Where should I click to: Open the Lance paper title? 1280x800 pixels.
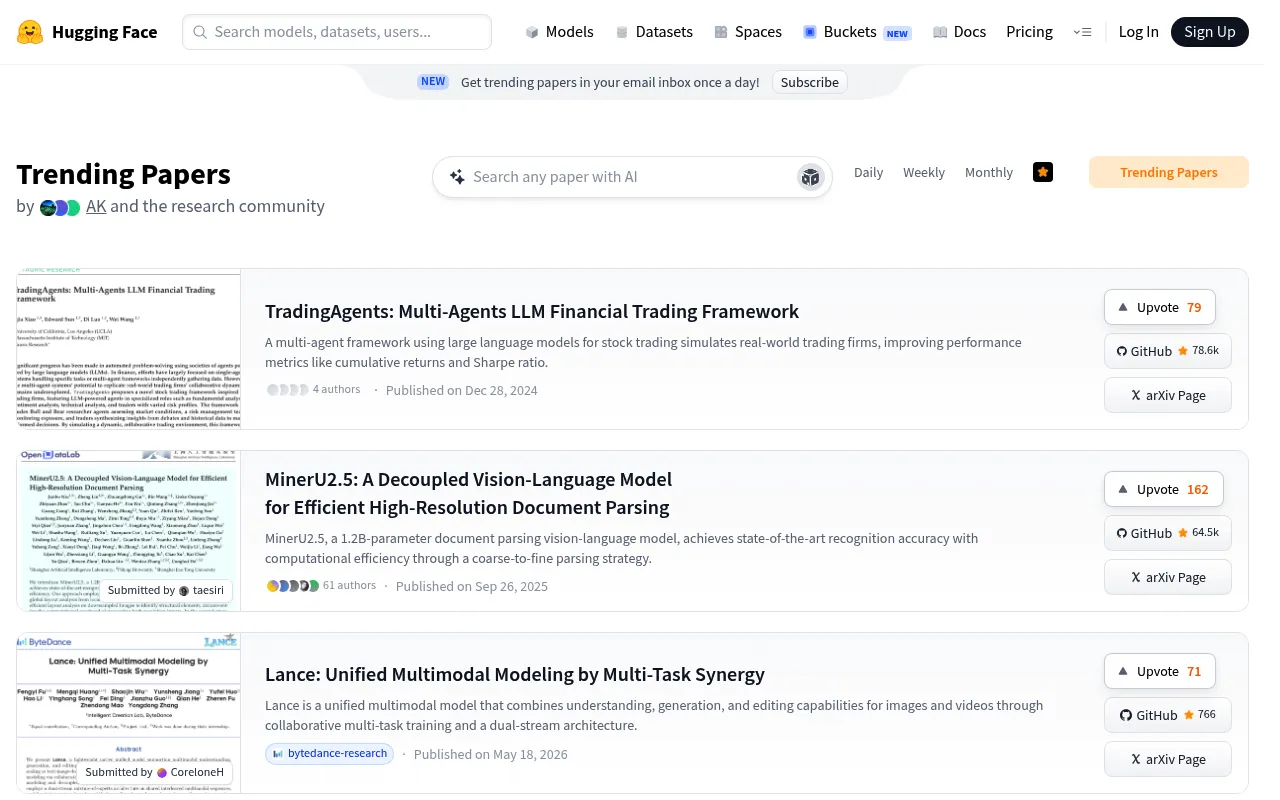pos(515,674)
